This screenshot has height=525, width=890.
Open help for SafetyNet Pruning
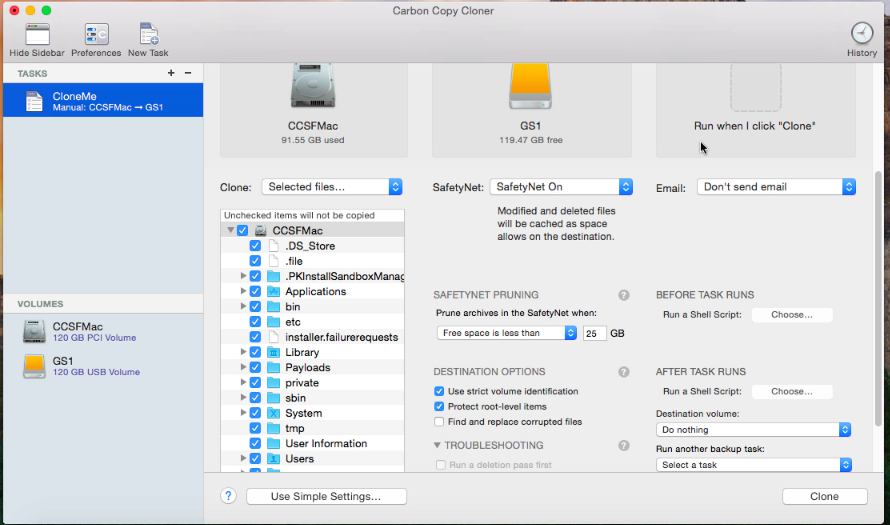[624, 295]
